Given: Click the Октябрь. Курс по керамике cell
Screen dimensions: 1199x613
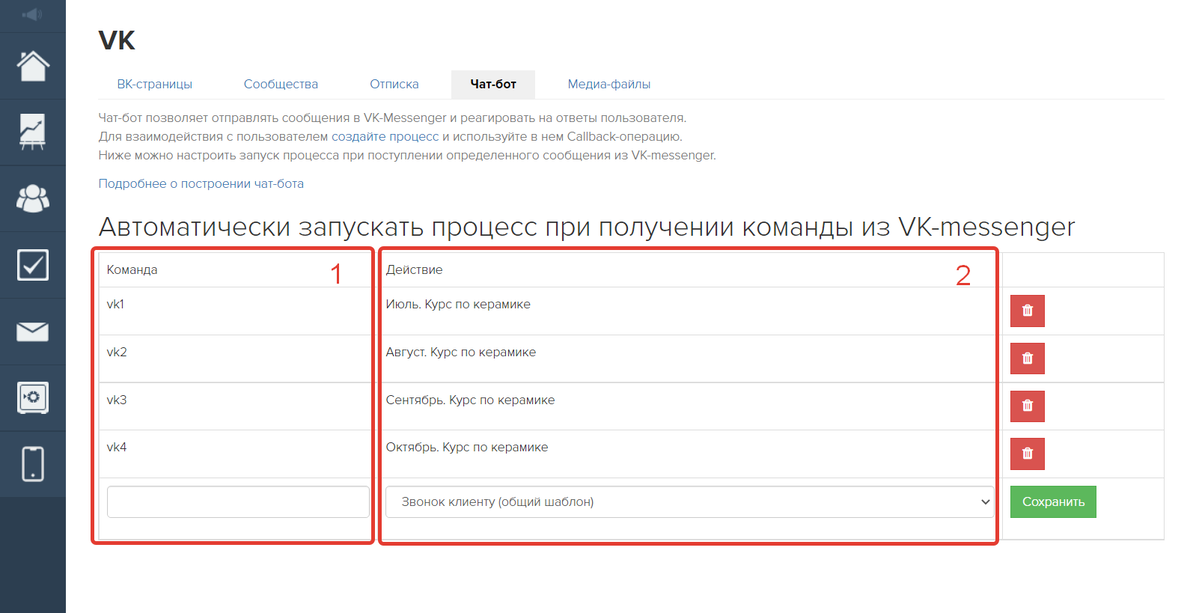Looking at the screenshot, I should 690,454.
